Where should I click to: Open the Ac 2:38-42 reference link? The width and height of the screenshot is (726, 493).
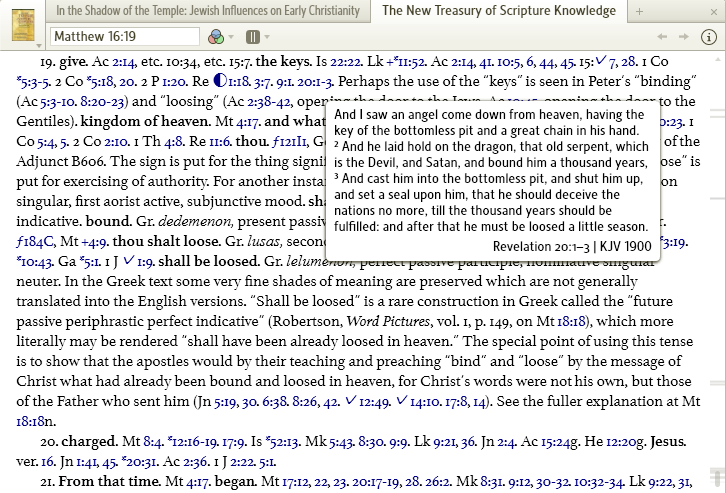click(x=269, y=101)
